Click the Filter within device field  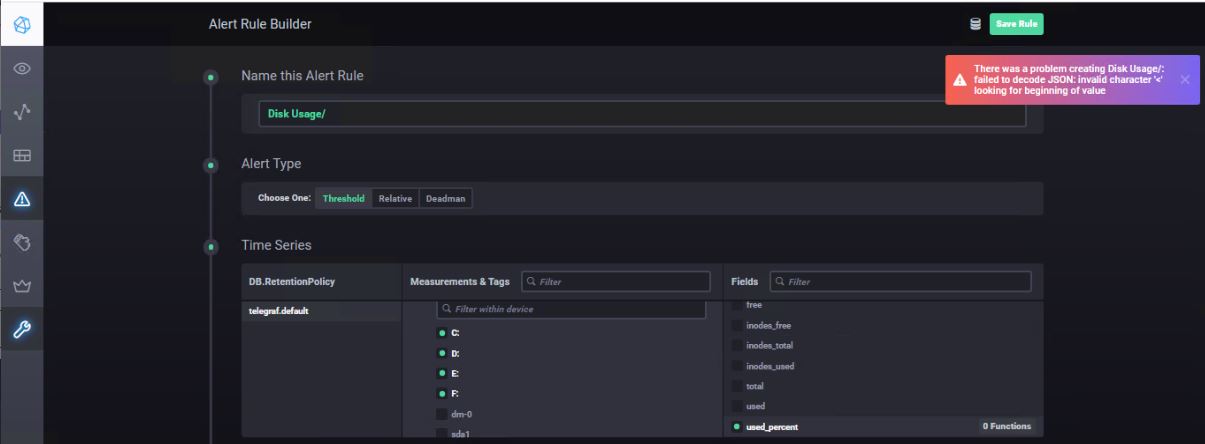pyautogui.click(x=571, y=309)
